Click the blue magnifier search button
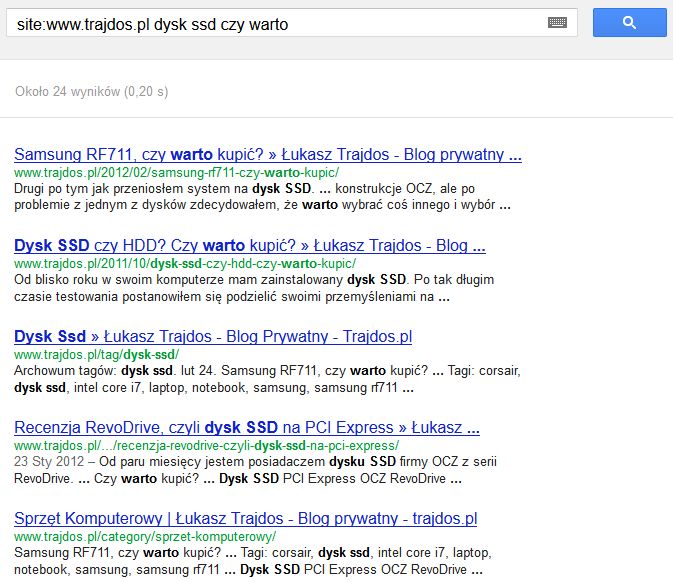The image size is (673, 582). pos(629,23)
